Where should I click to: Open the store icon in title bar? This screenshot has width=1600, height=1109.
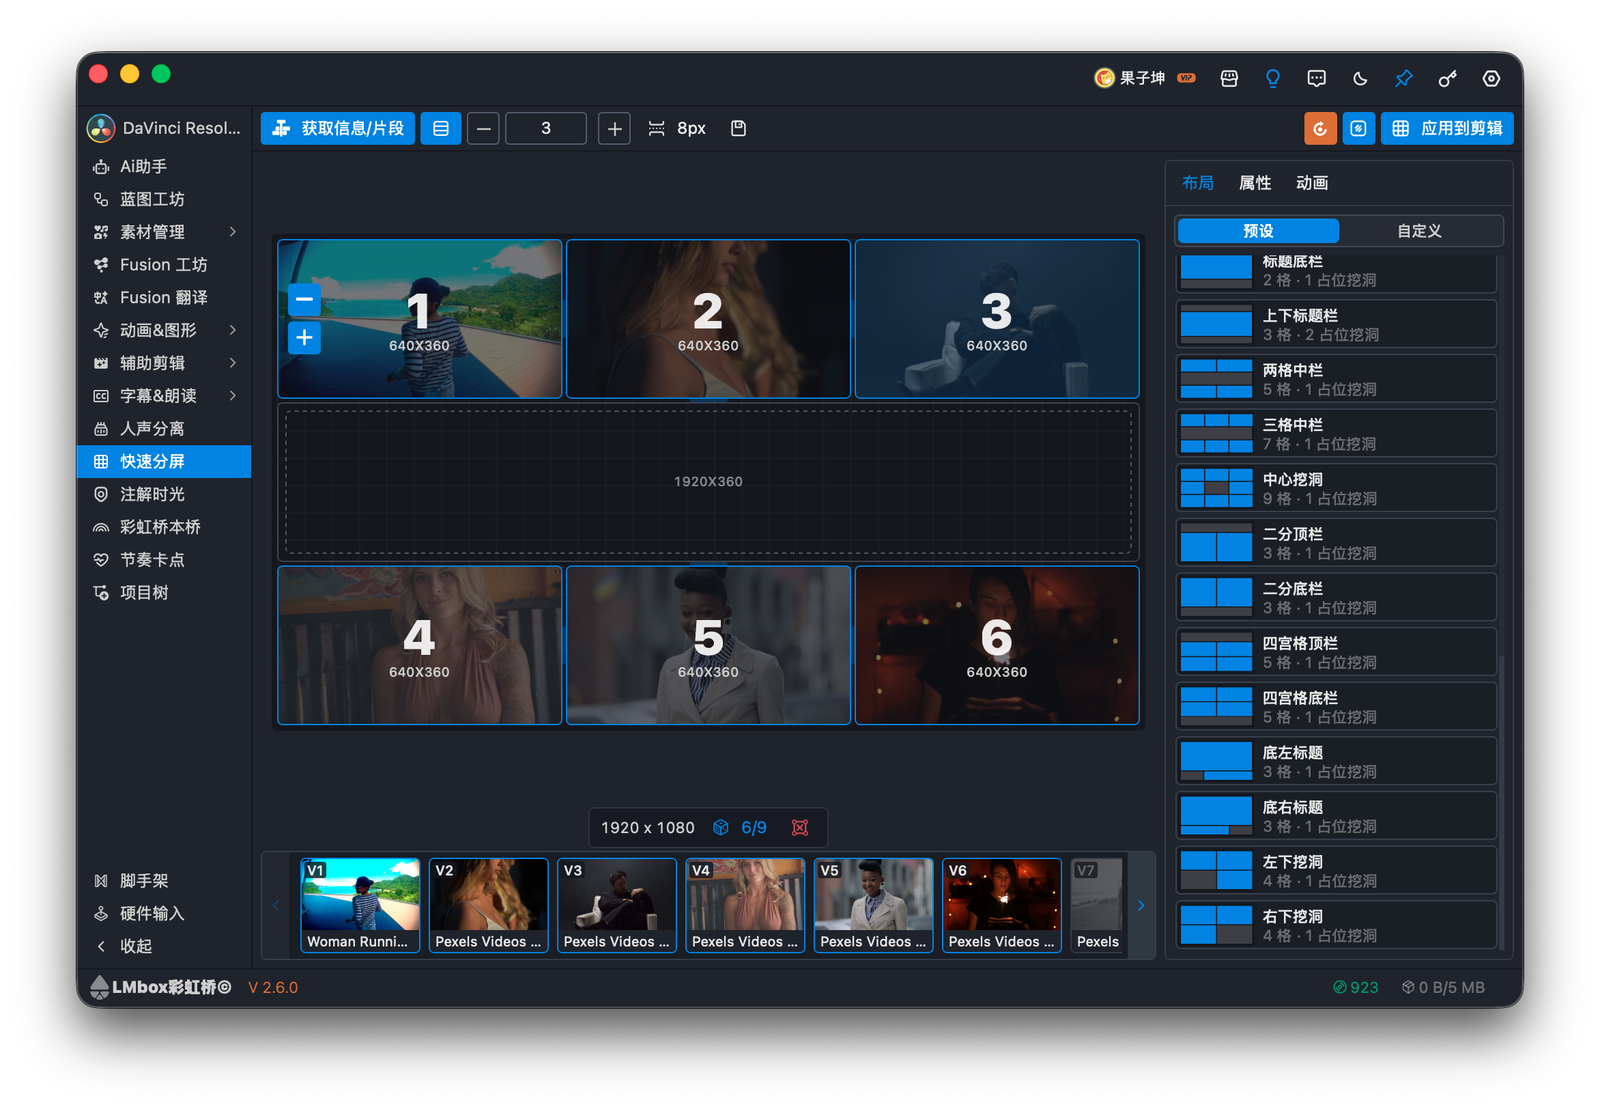[1229, 78]
